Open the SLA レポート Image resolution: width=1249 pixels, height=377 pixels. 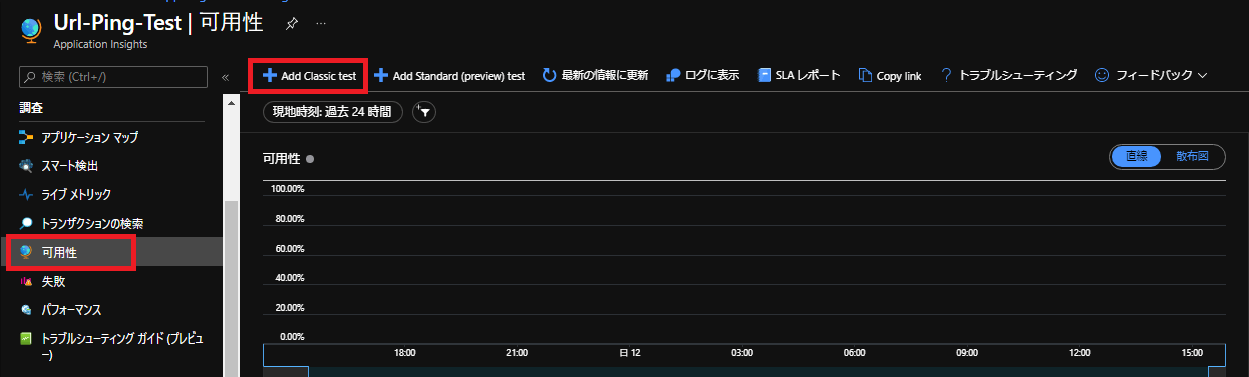click(799, 75)
